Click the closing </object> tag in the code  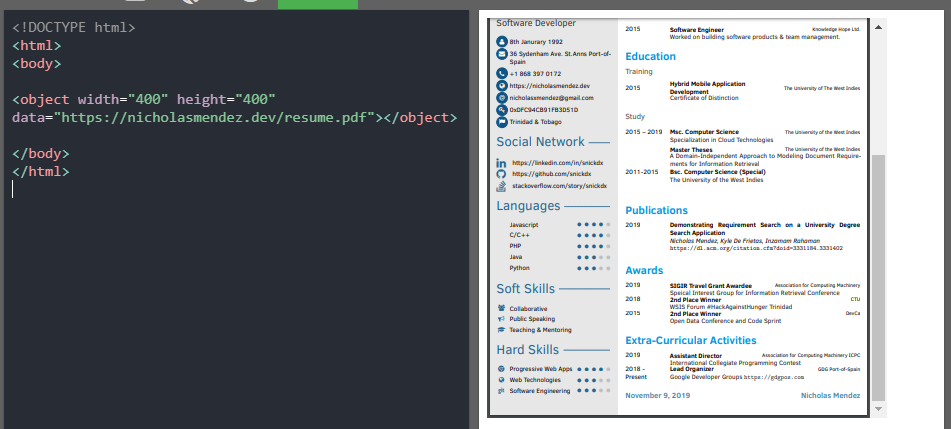(420, 117)
